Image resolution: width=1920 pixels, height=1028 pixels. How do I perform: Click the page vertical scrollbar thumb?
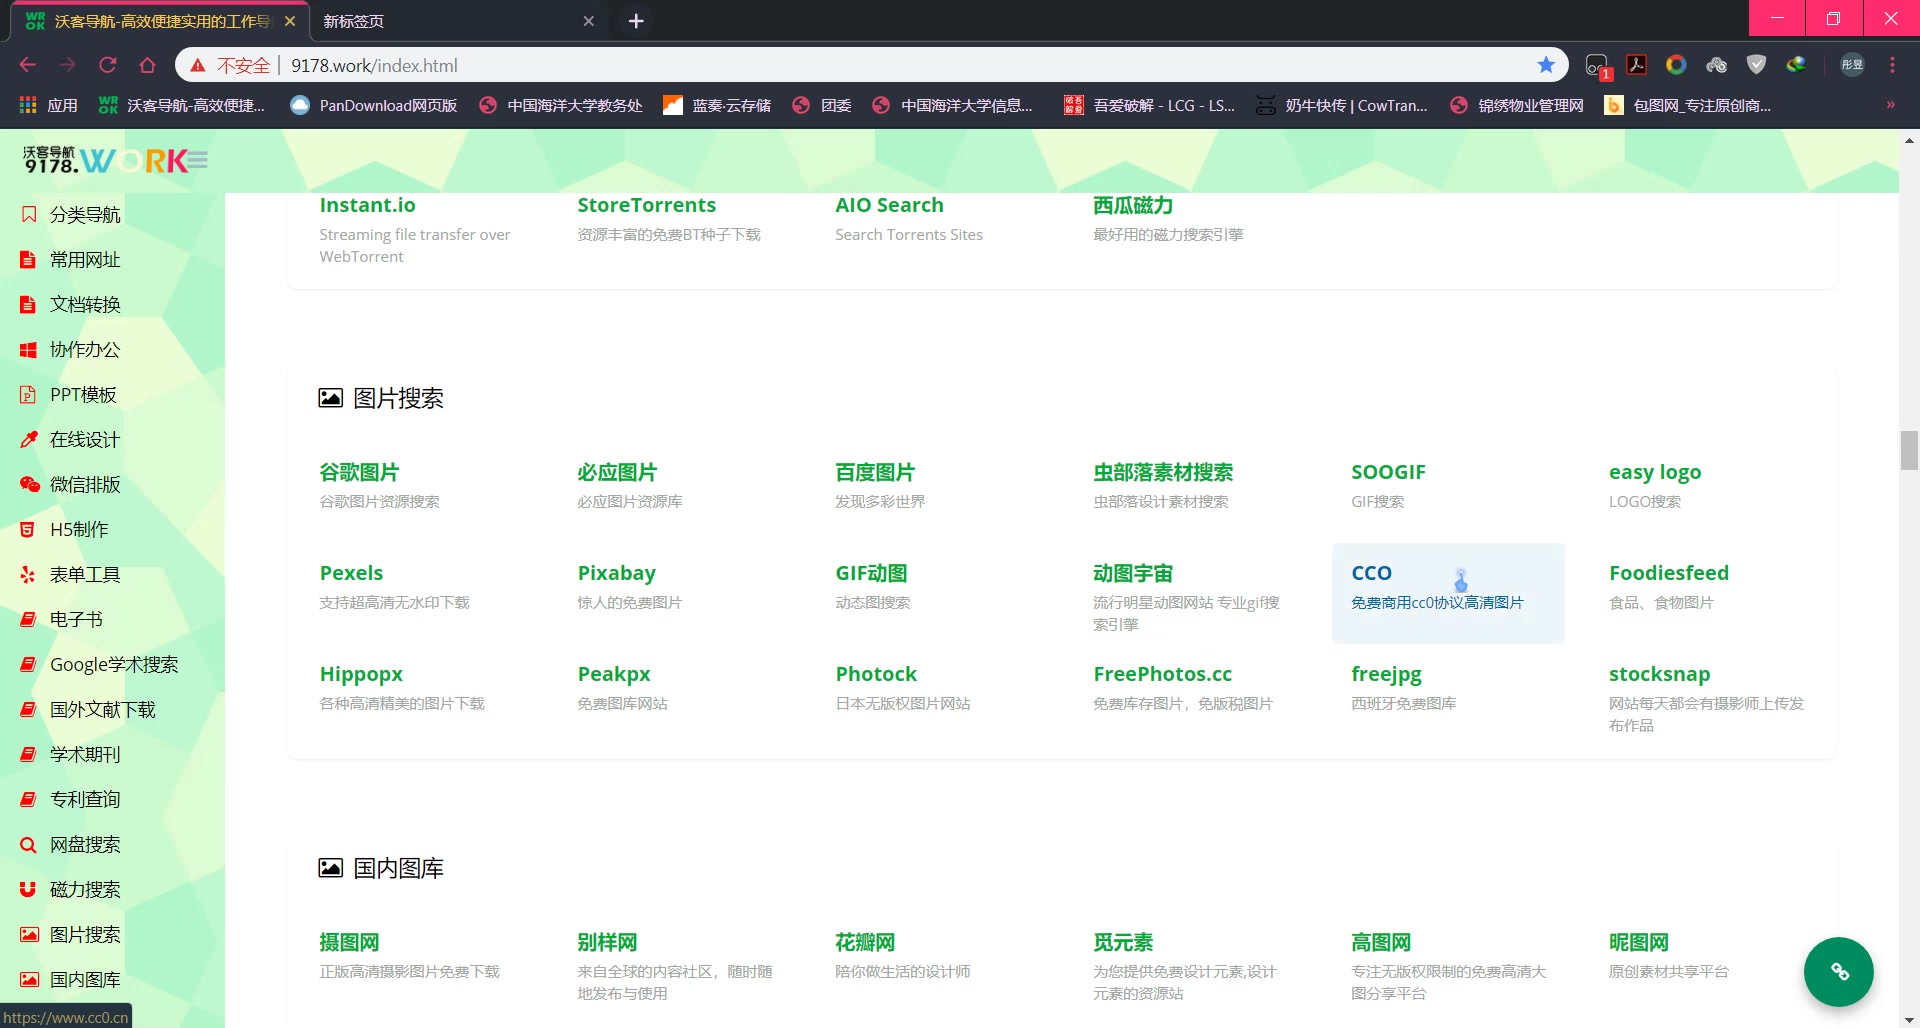(x=1909, y=450)
